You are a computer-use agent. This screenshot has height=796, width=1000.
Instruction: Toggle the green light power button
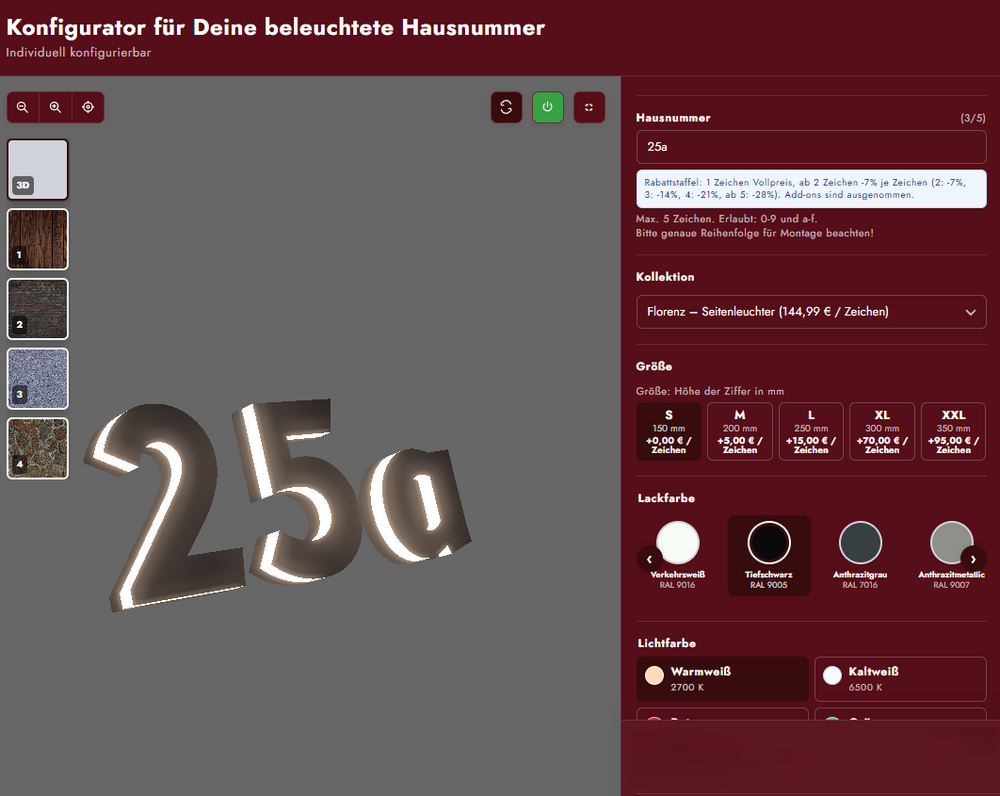[x=548, y=107]
